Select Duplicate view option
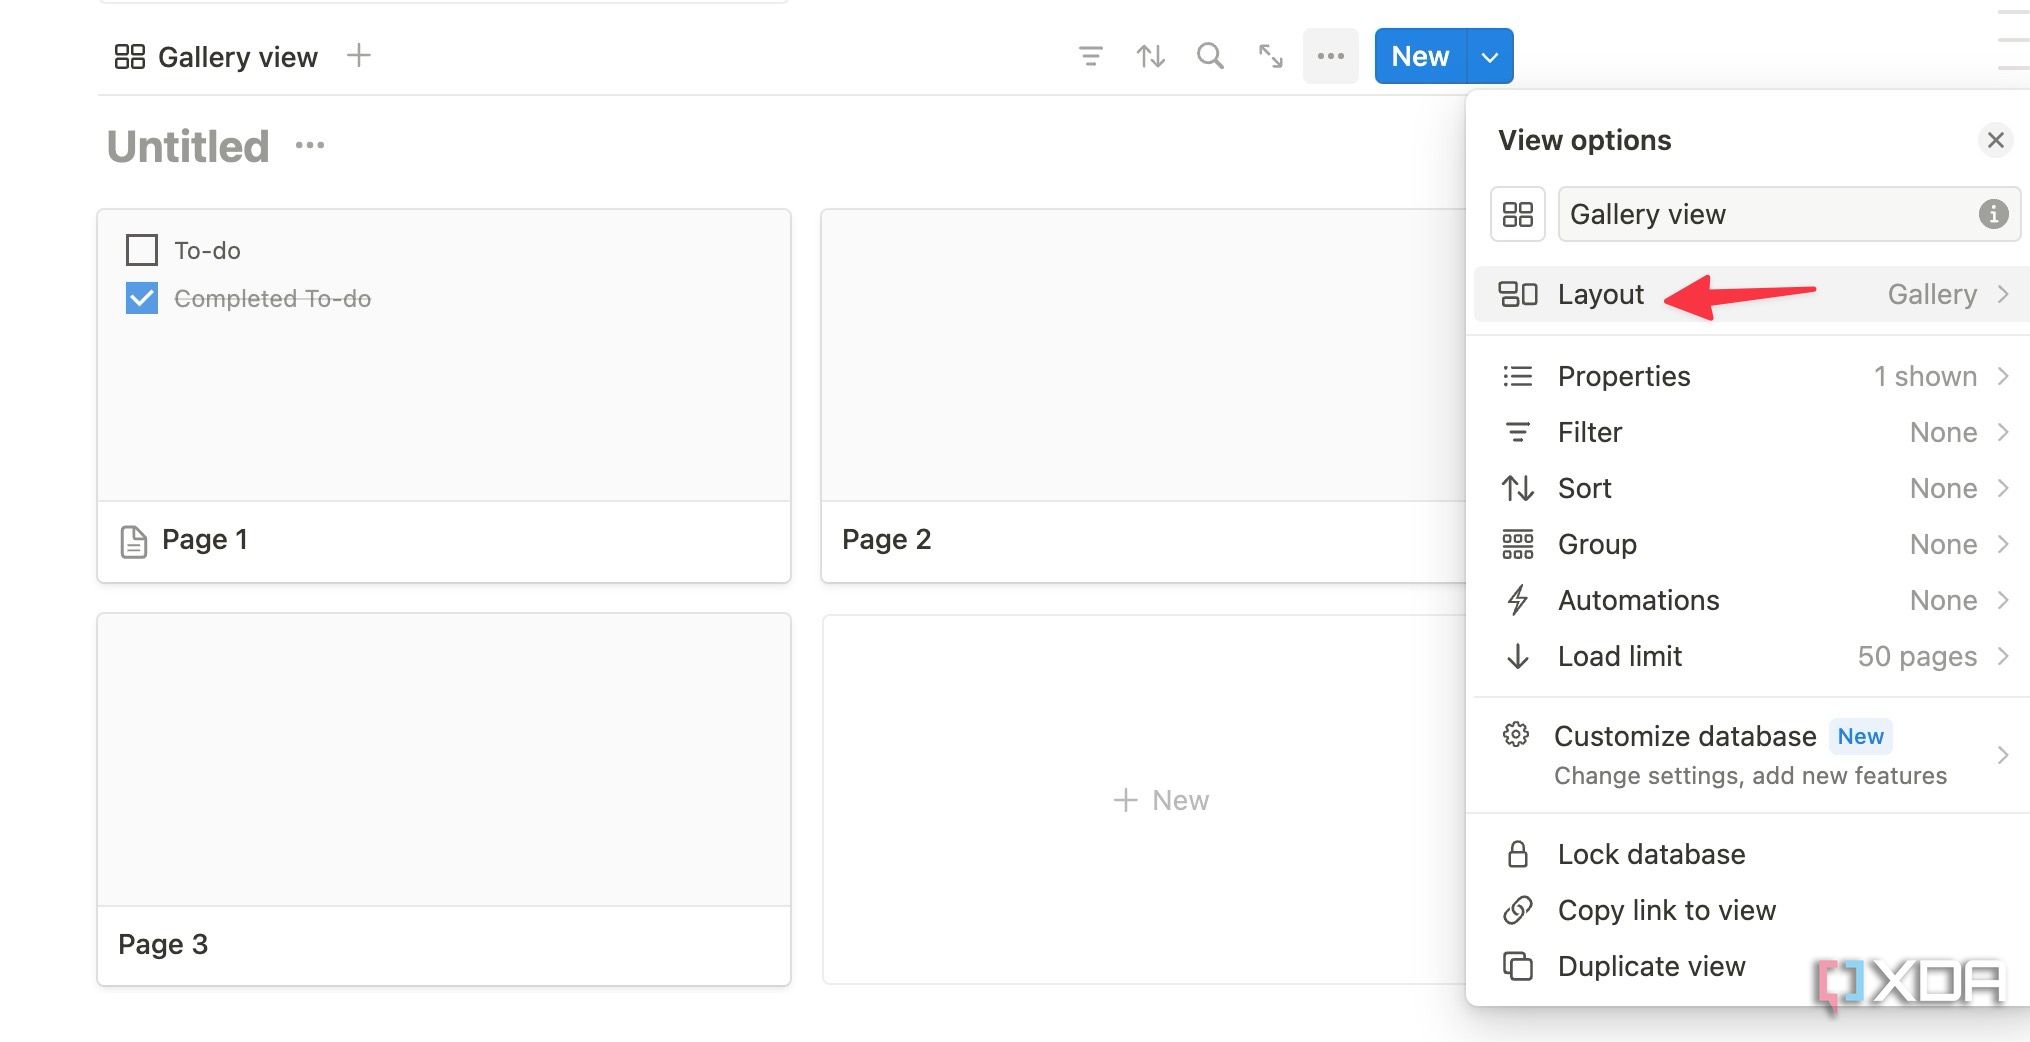Screen dimensions: 2030x1042 [1752, 966]
